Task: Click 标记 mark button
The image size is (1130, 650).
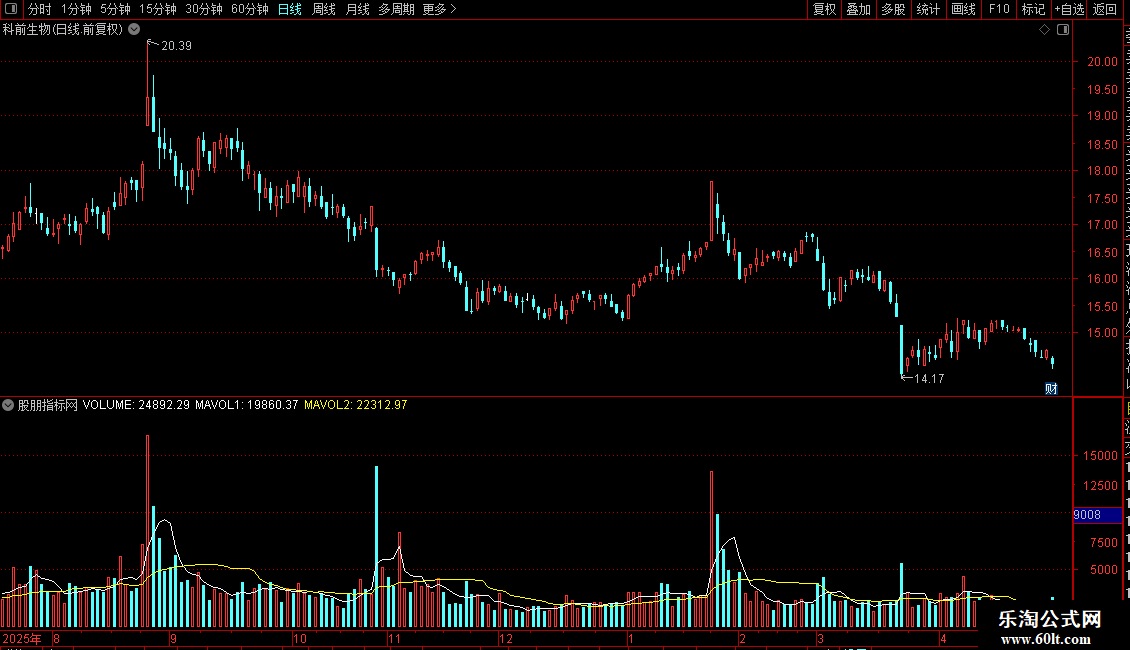Action: pyautogui.click(x=1033, y=9)
